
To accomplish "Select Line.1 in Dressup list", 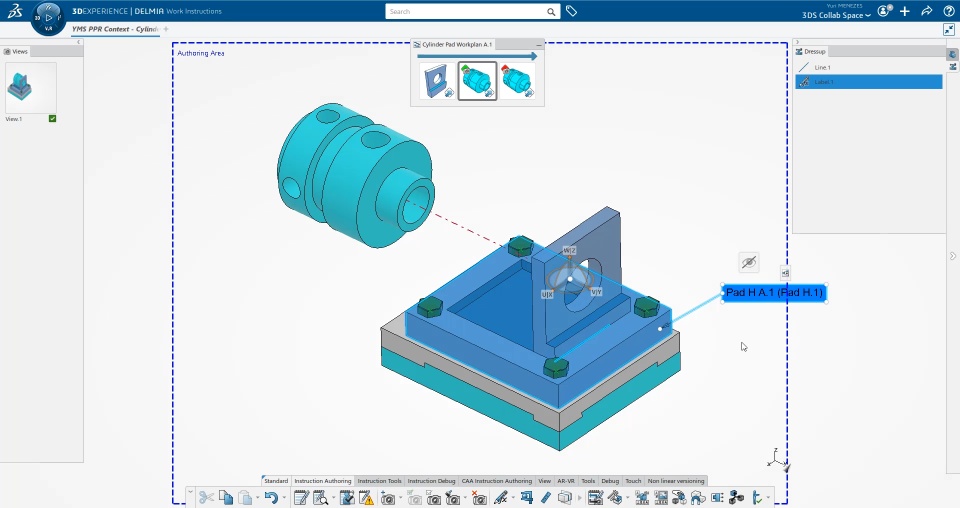I will click(x=869, y=67).
